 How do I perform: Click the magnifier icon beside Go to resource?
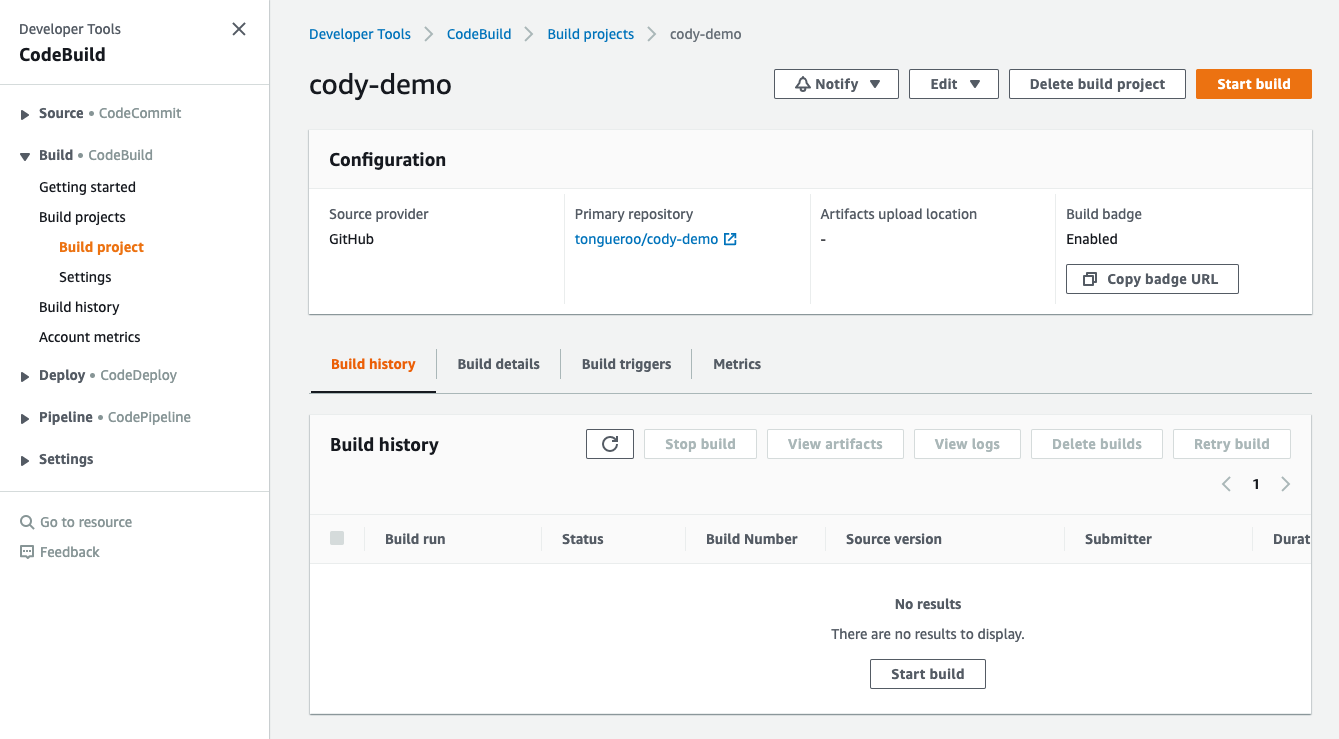coord(27,522)
